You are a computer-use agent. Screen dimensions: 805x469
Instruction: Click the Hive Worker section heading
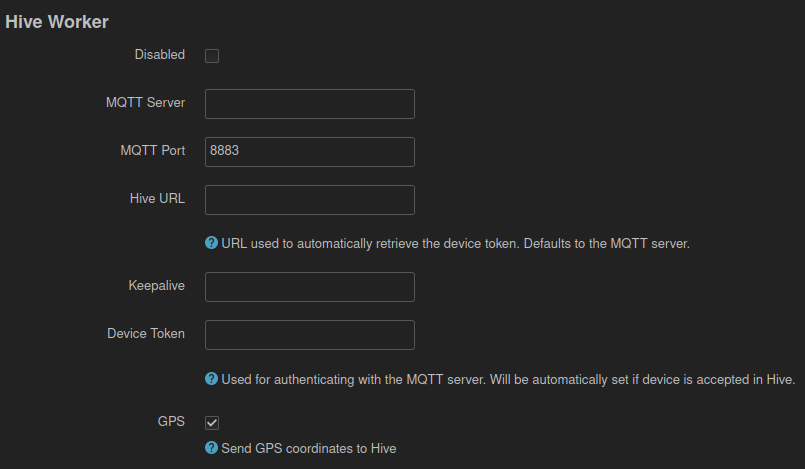click(x=57, y=22)
